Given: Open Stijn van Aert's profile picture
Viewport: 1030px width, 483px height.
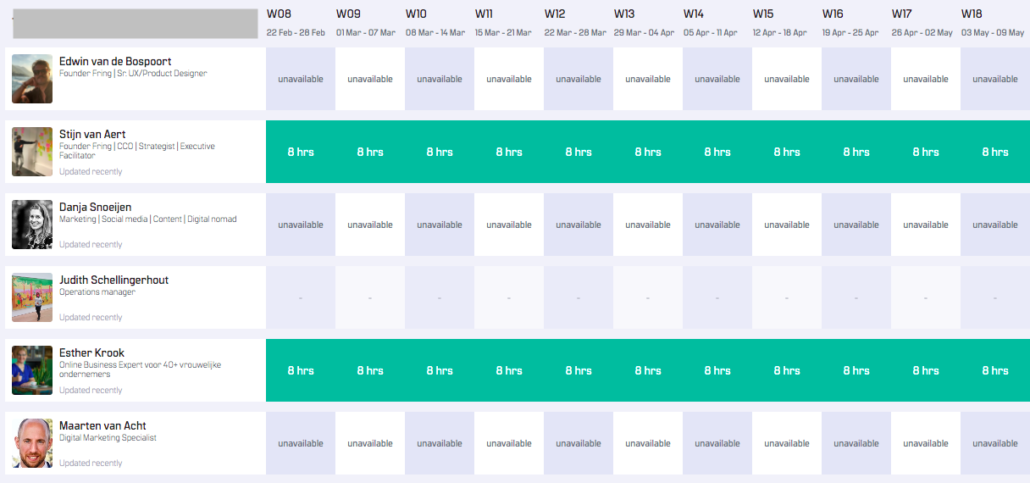Looking at the screenshot, I should pos(32,152).
